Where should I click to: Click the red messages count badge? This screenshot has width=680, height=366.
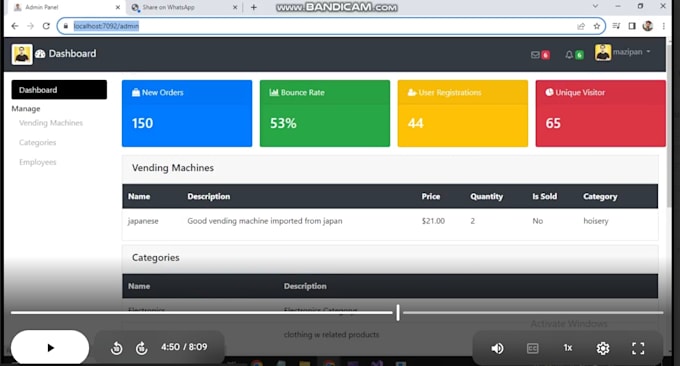pyautogui.click(x=546, y=55)
